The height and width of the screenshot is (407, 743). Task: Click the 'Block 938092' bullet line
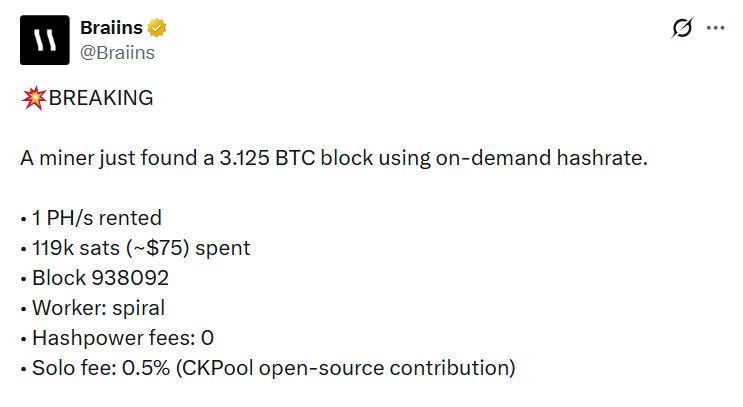coord(95,278)
